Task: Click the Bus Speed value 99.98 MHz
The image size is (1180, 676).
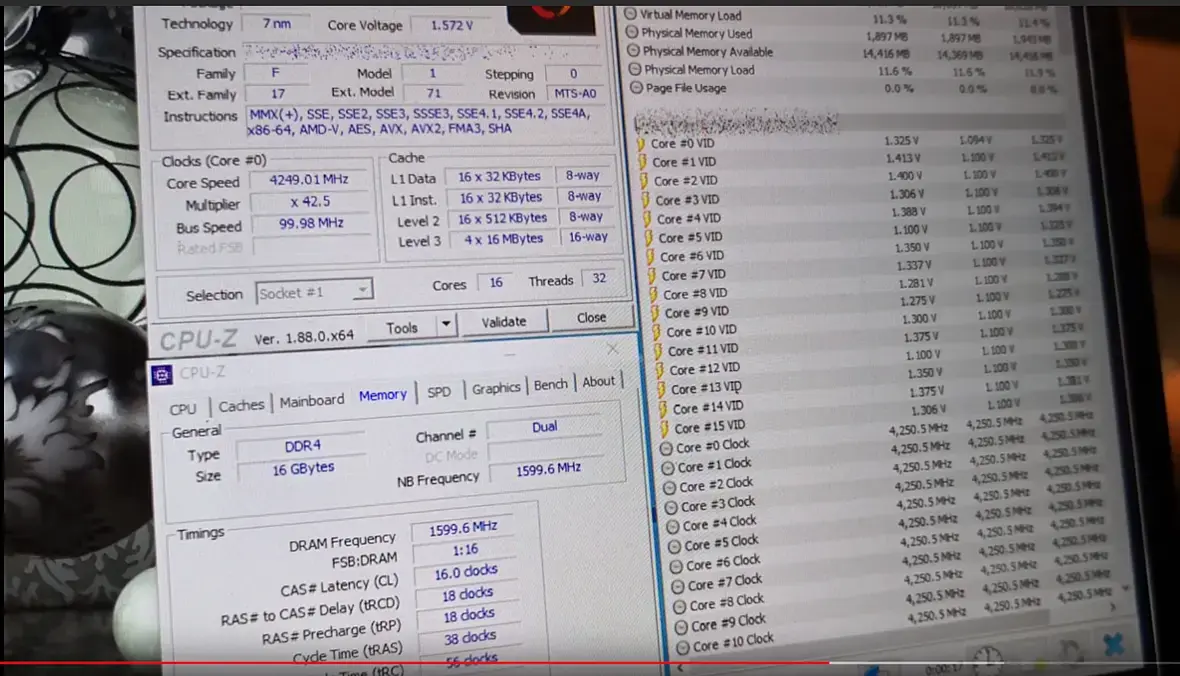Action: [312, 224]
